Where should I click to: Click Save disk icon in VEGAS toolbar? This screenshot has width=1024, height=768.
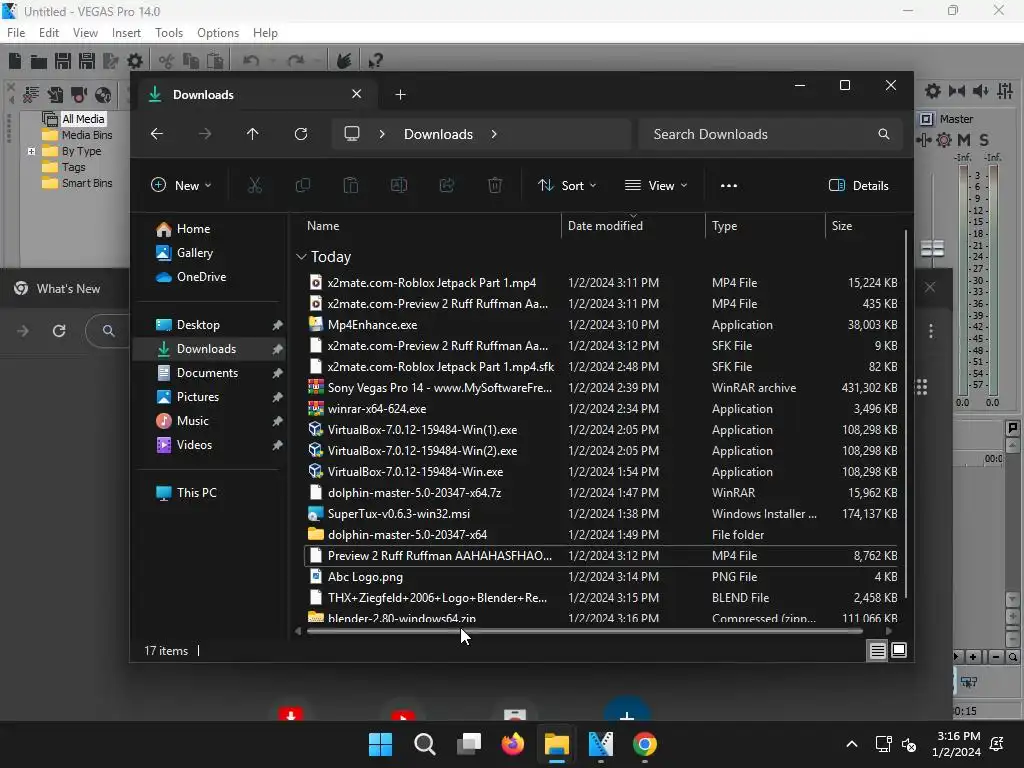(x=63, y=61)
